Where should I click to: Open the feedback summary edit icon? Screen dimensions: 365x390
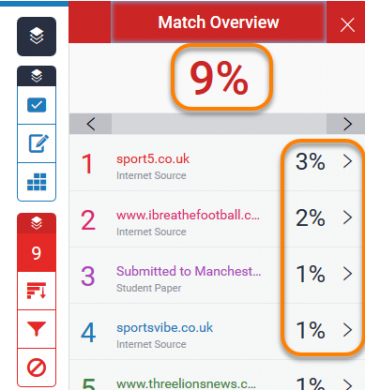(x=36, y=144)
